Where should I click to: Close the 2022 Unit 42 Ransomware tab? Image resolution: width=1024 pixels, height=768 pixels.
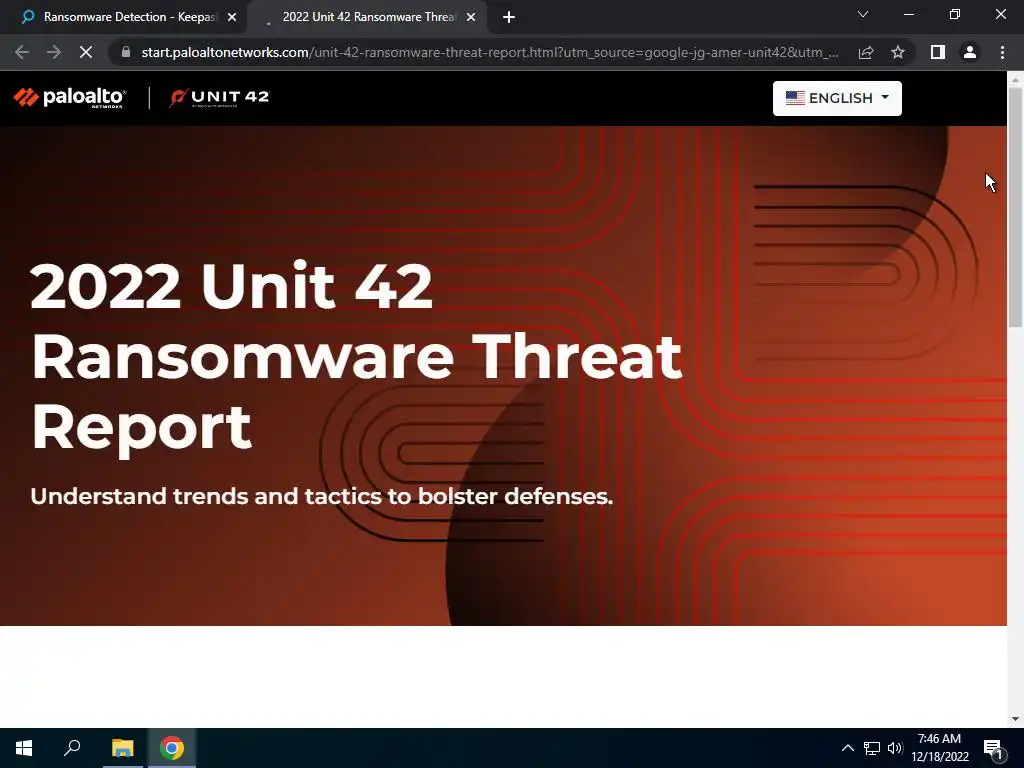click(x=471, y=18)
